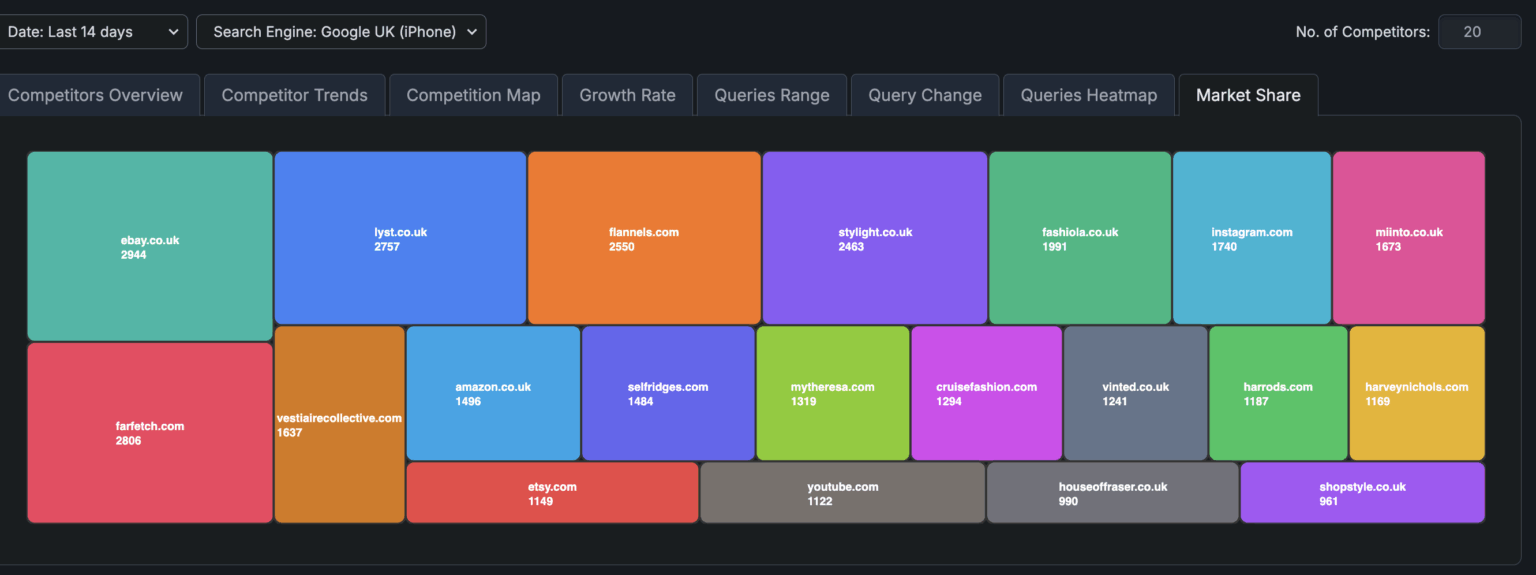
Task: Select the pink mlinto.co.uk tile
Action: point(1408,238)
